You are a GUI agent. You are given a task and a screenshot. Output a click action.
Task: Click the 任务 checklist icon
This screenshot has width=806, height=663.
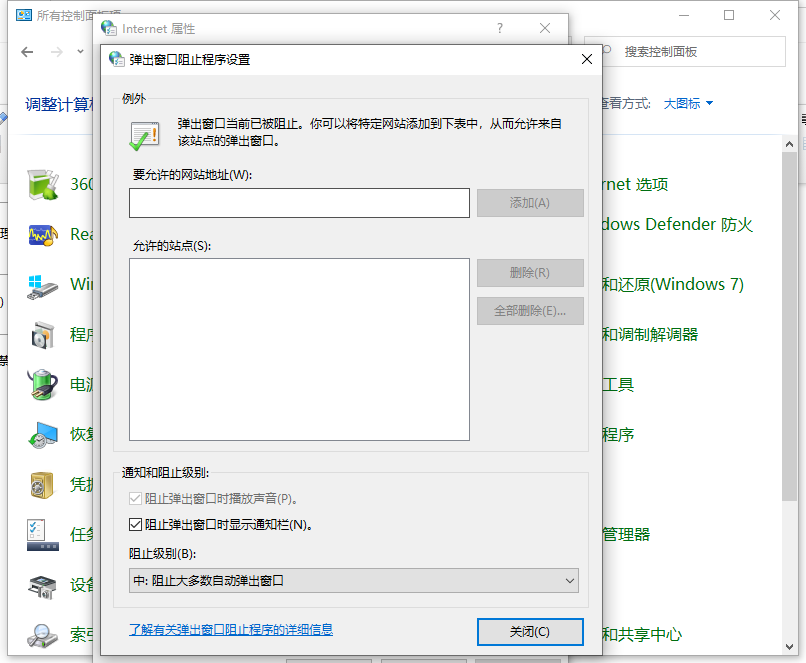tap(42, 535)
